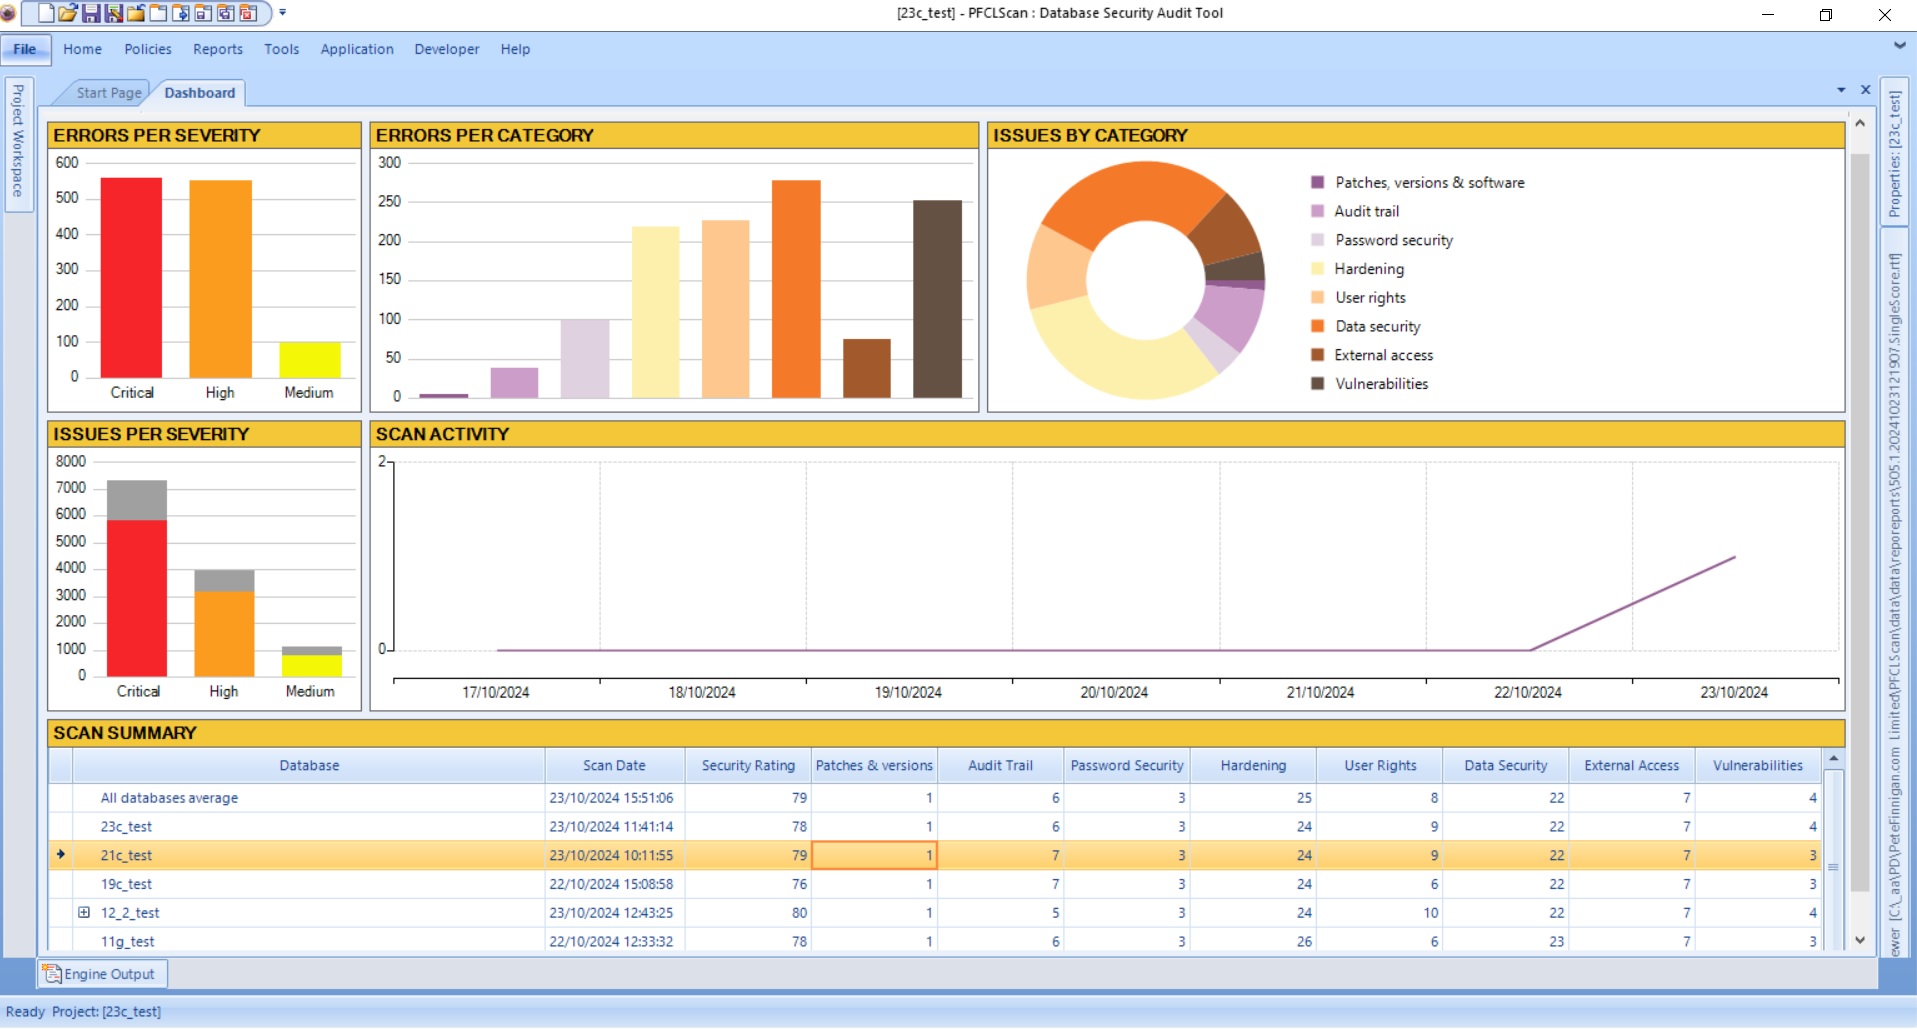Open the Customize Quick Access Toolbar arrow
Screen dimensions: 1917x1029
(283, 13)
